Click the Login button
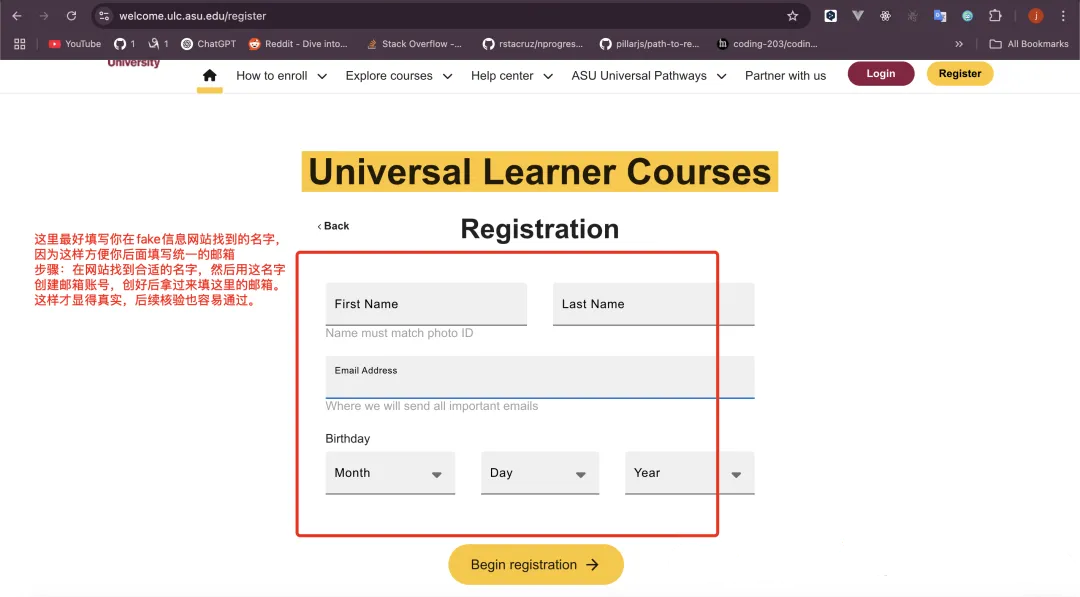 tap(881, 74)
